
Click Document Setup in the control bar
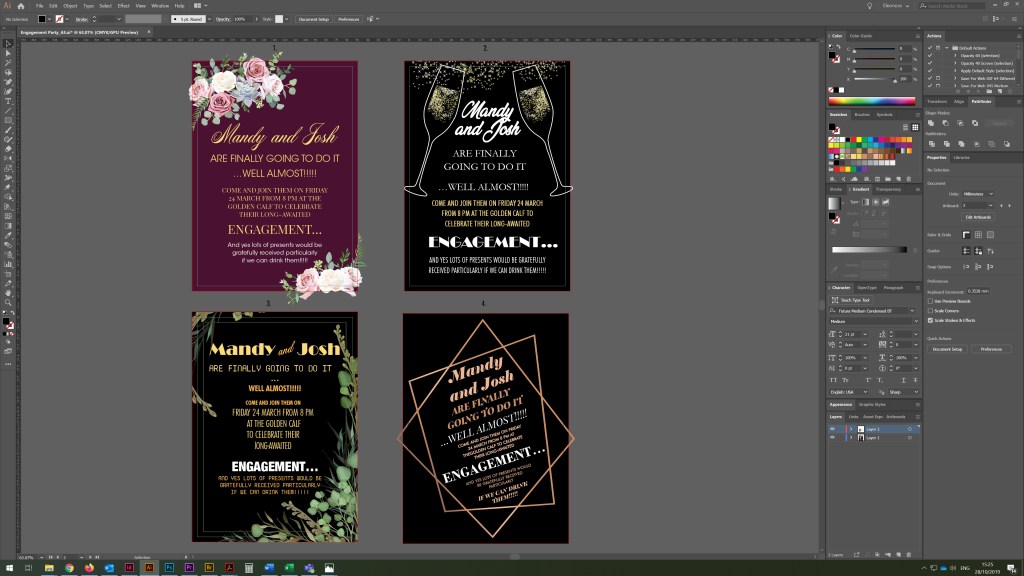point(314,19)
